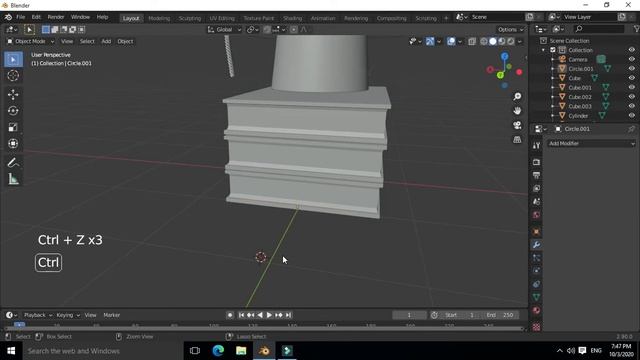Toggle camera view icon
Image resolution: width=640 pixels, height=360 pixels.
[x=517, y=125]
